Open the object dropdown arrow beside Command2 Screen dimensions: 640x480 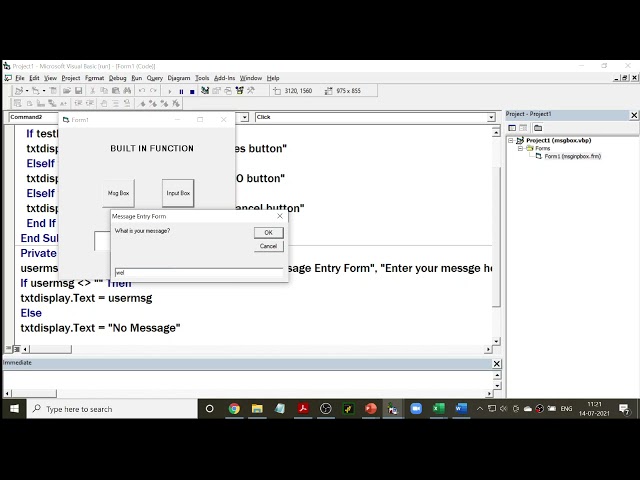click(x=244, y=118)
